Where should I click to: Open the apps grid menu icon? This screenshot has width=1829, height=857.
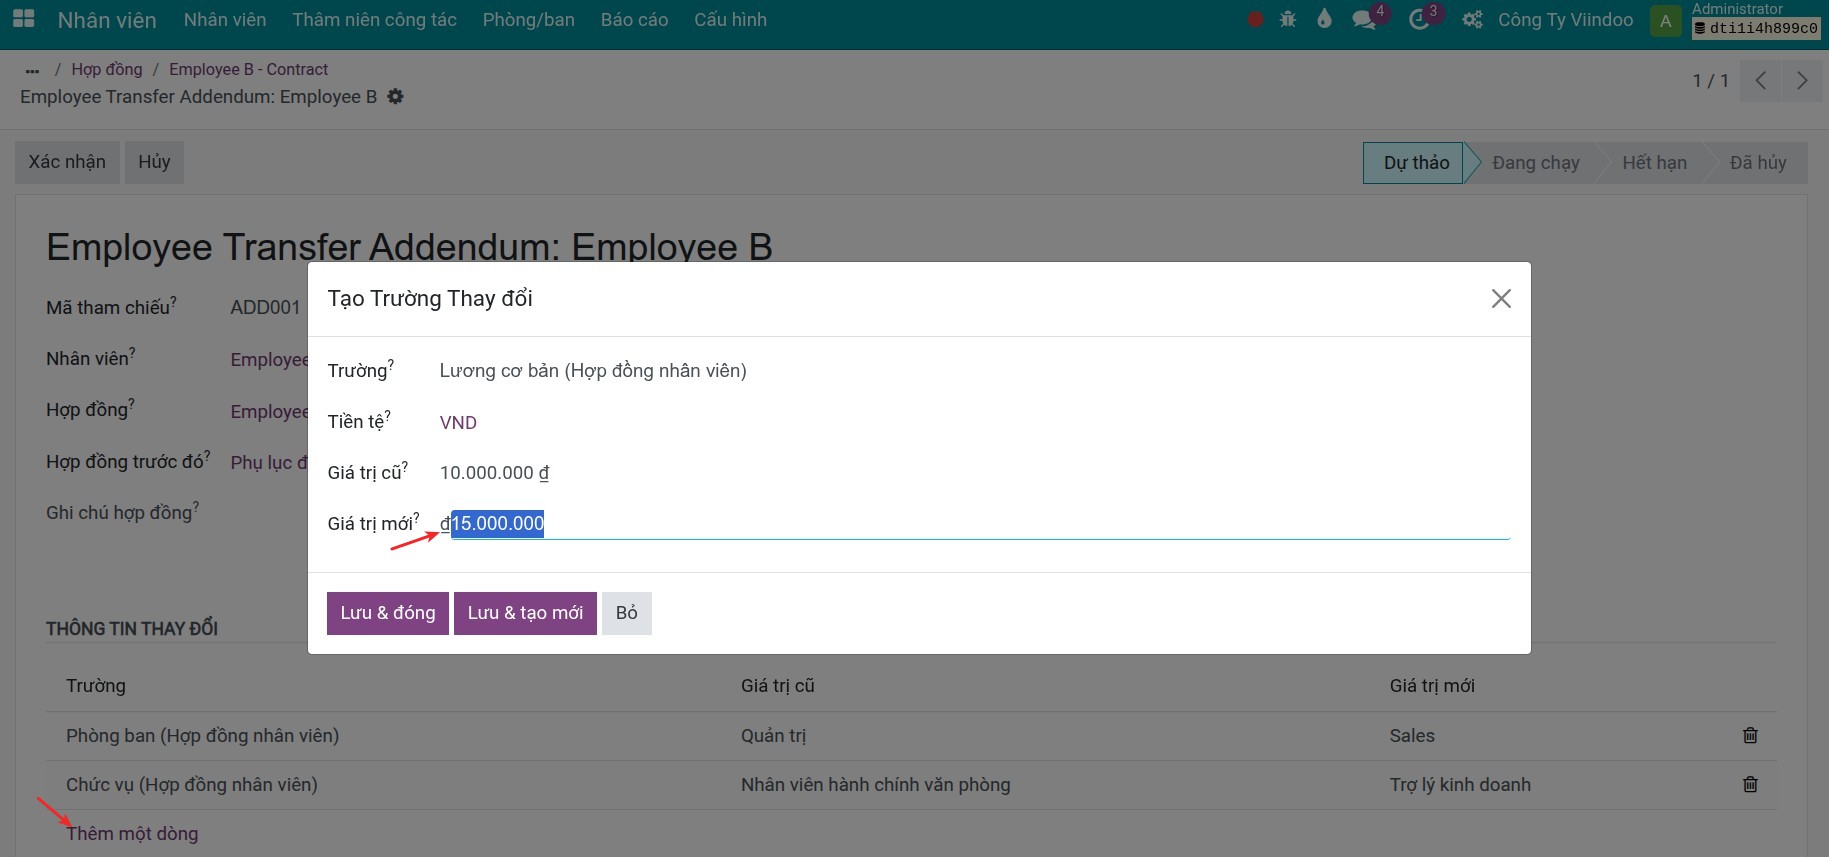tap(23, 19)
